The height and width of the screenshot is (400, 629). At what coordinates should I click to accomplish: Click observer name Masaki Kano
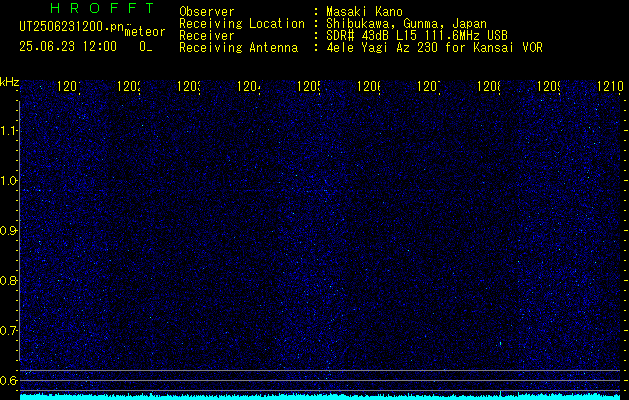364,12
